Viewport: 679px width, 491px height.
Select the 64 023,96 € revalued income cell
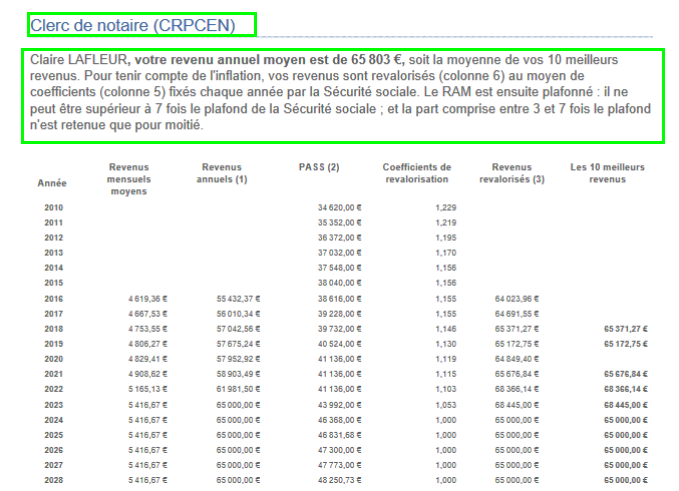click(517, 298)
